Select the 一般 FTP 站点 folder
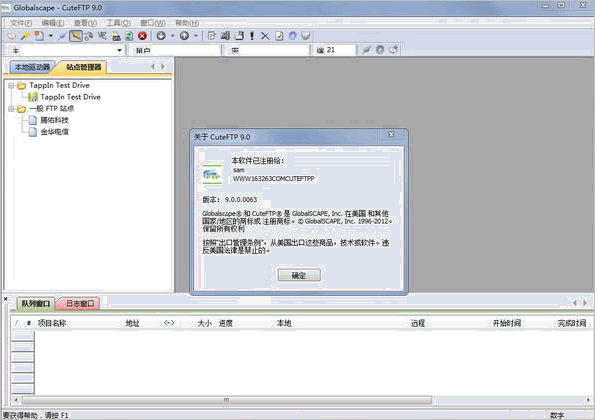This screenshot has width=595, height=420. click(x=52, y=109)
